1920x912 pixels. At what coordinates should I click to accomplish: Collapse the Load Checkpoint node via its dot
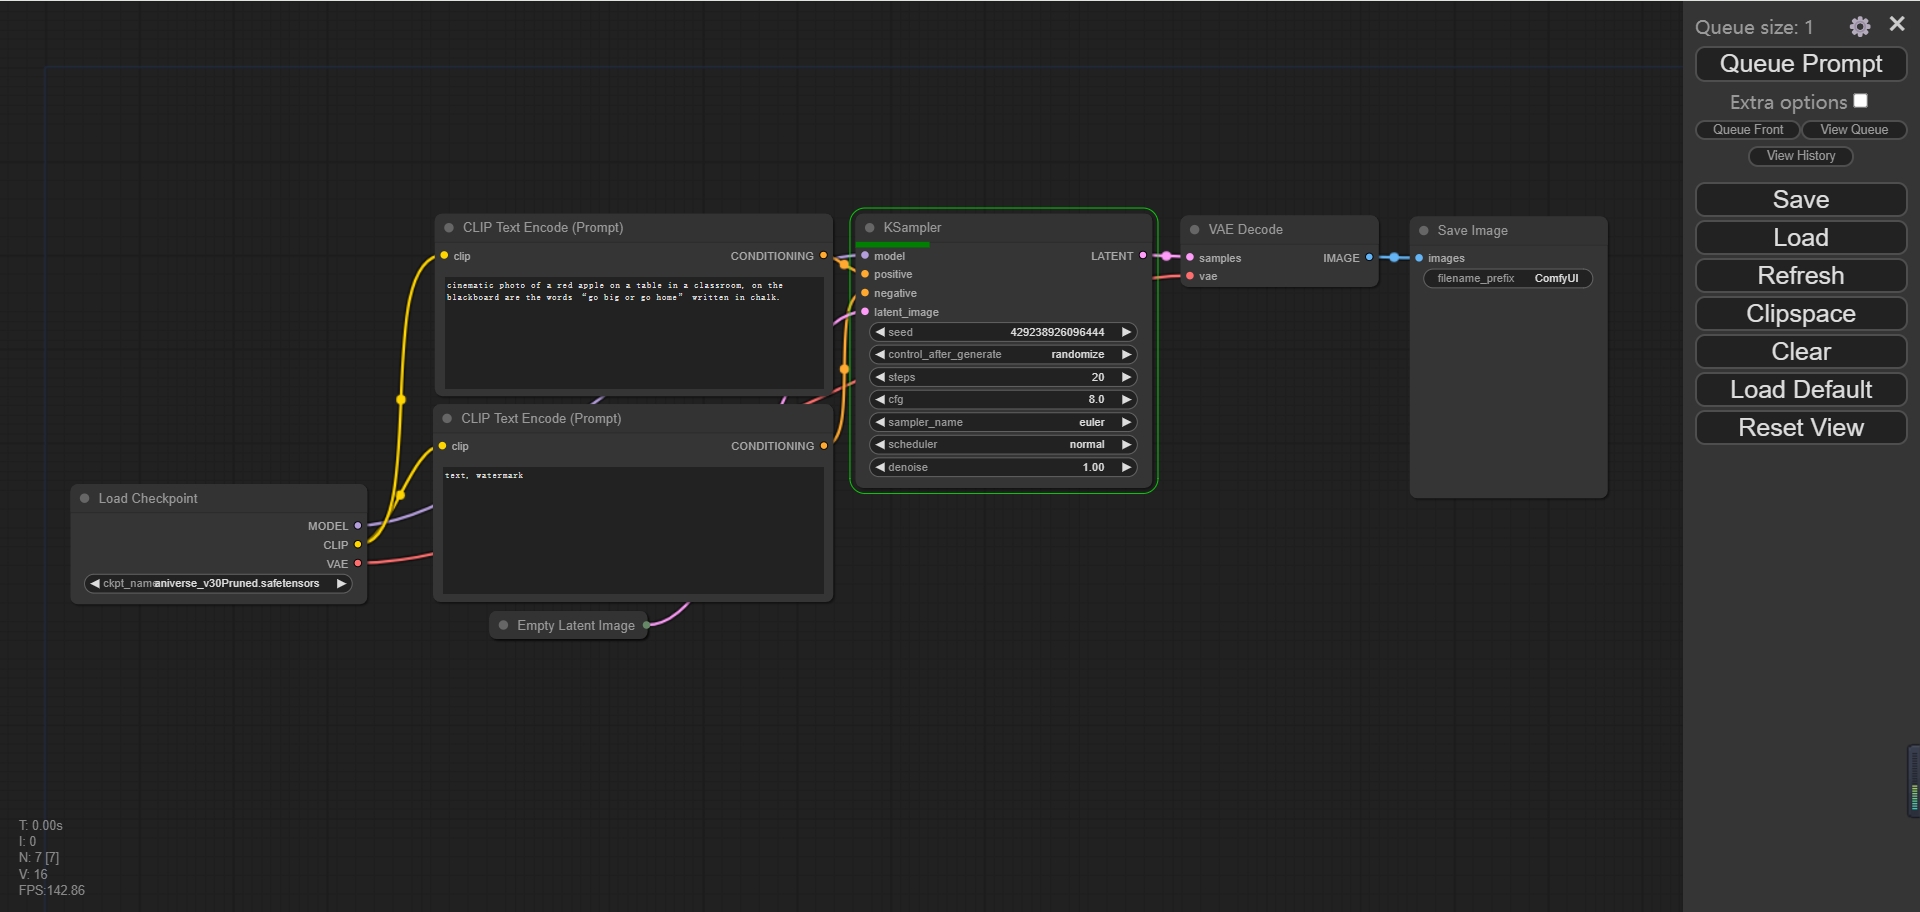pos(85,498)
